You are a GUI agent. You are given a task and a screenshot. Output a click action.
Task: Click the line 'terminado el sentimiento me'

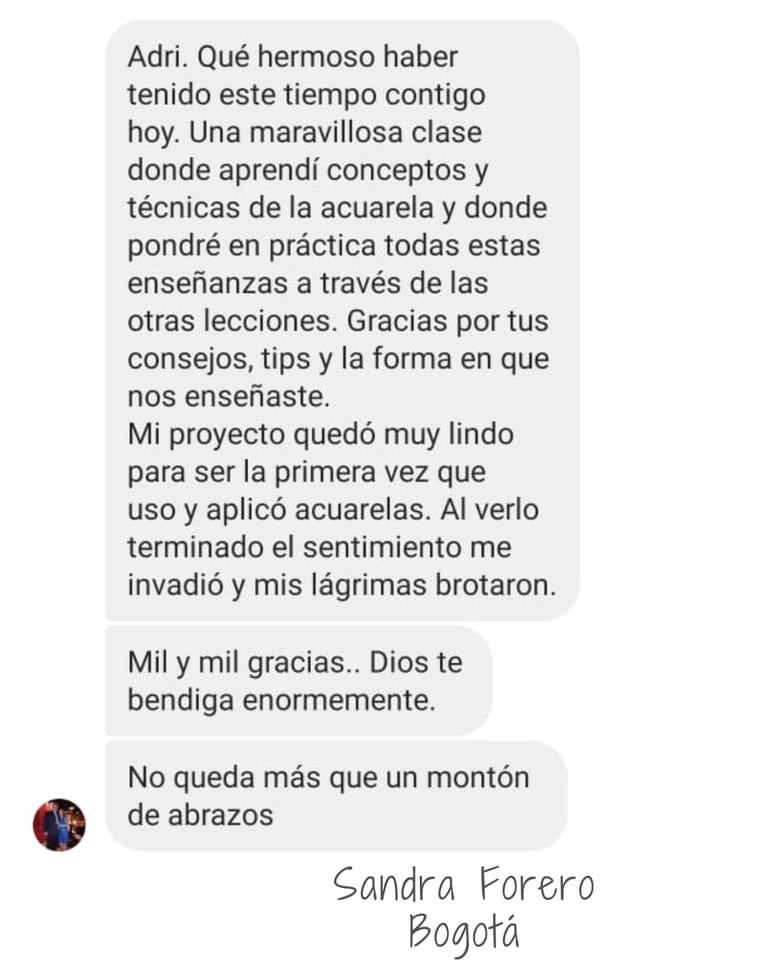(x=320, y=548)
